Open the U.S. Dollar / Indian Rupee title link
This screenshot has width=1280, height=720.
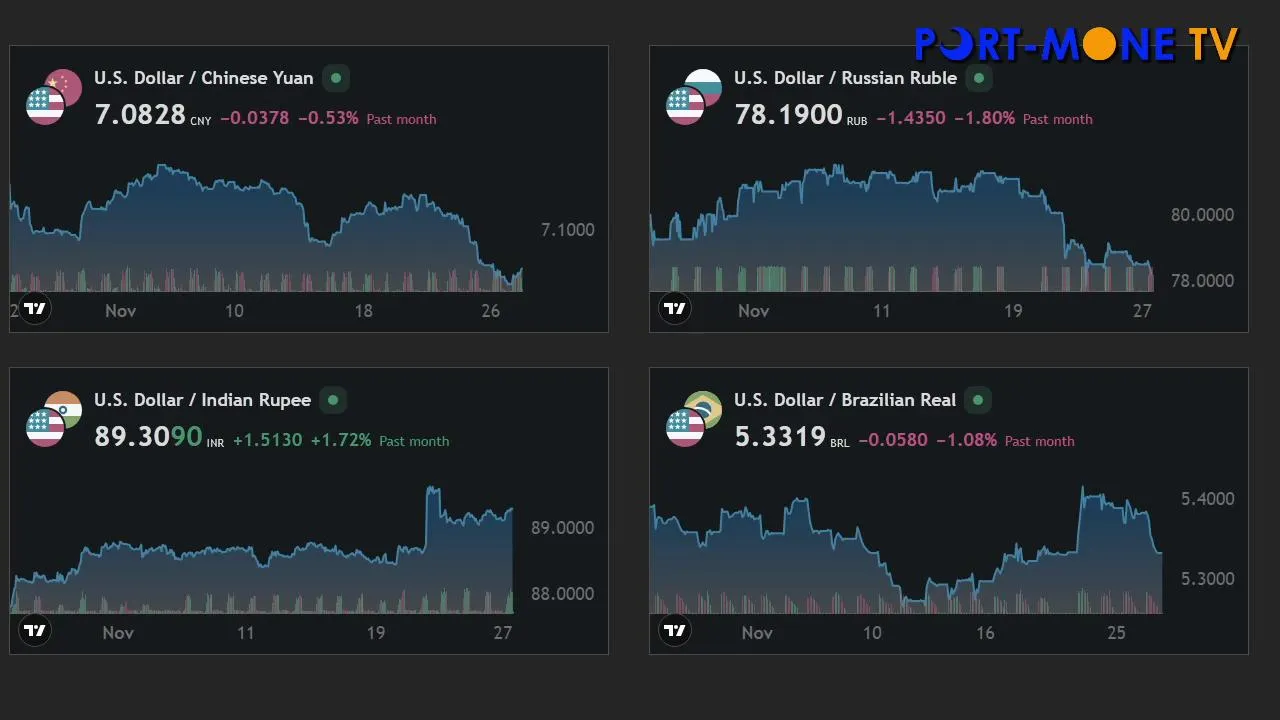tap(202, 400)
